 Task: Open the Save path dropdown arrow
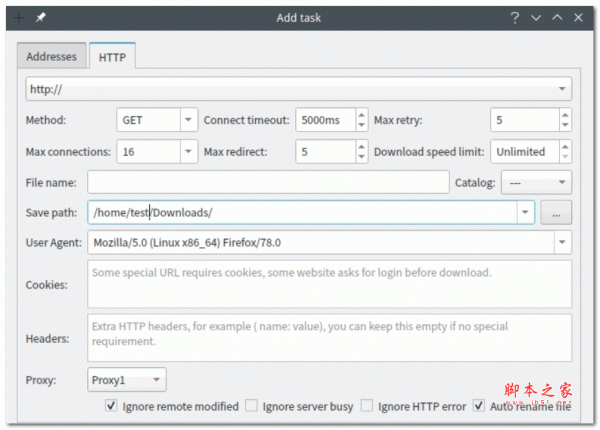coord(525,212)
